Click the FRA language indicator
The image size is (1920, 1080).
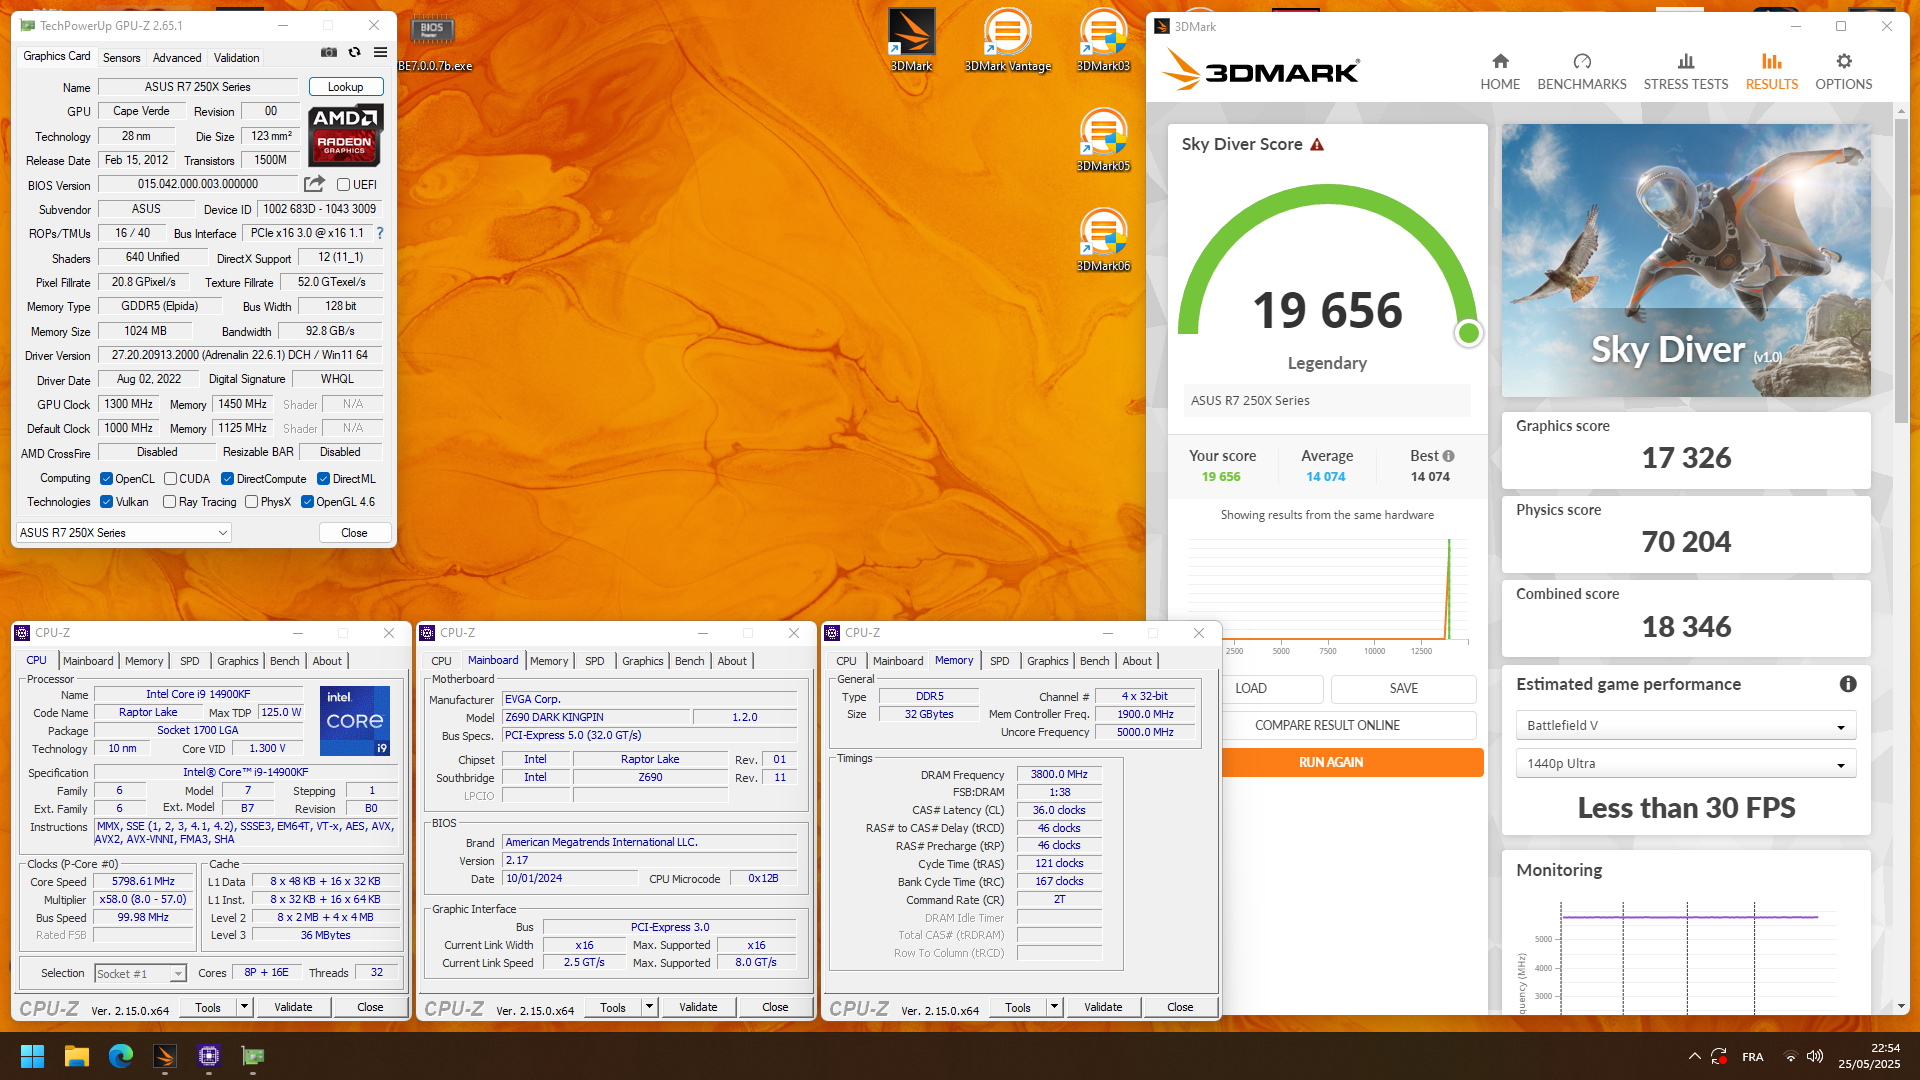1752,1057
